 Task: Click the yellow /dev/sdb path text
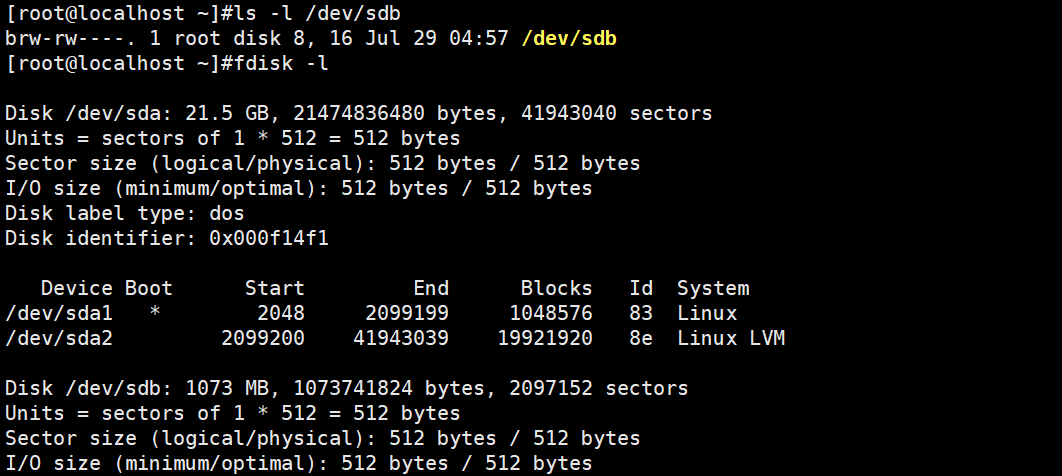(569, 39)
